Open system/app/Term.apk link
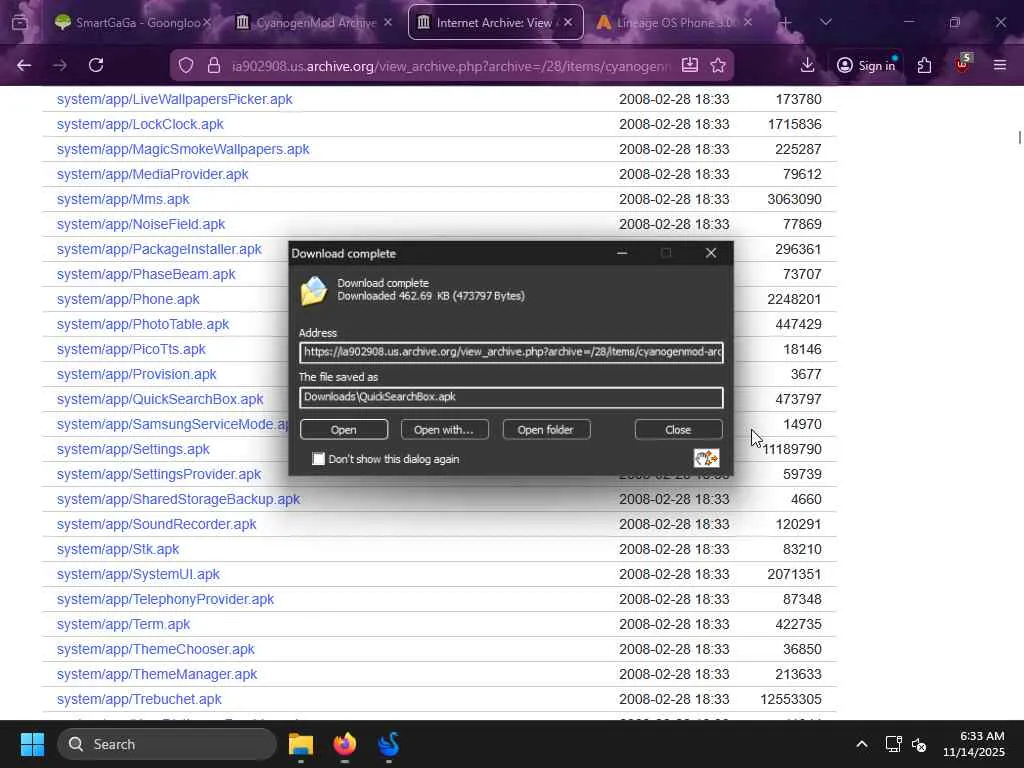1024x768 pixels. coord(123,624)
